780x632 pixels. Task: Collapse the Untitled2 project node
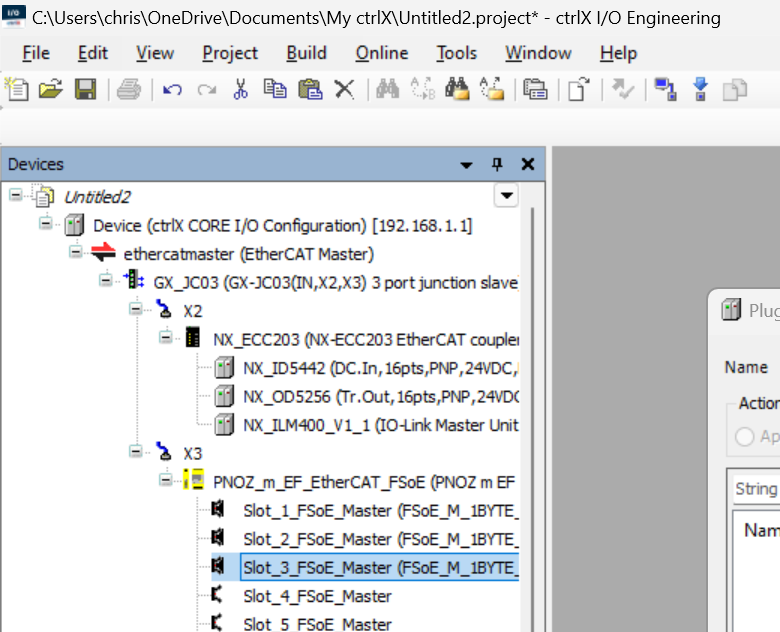point(16,195)
